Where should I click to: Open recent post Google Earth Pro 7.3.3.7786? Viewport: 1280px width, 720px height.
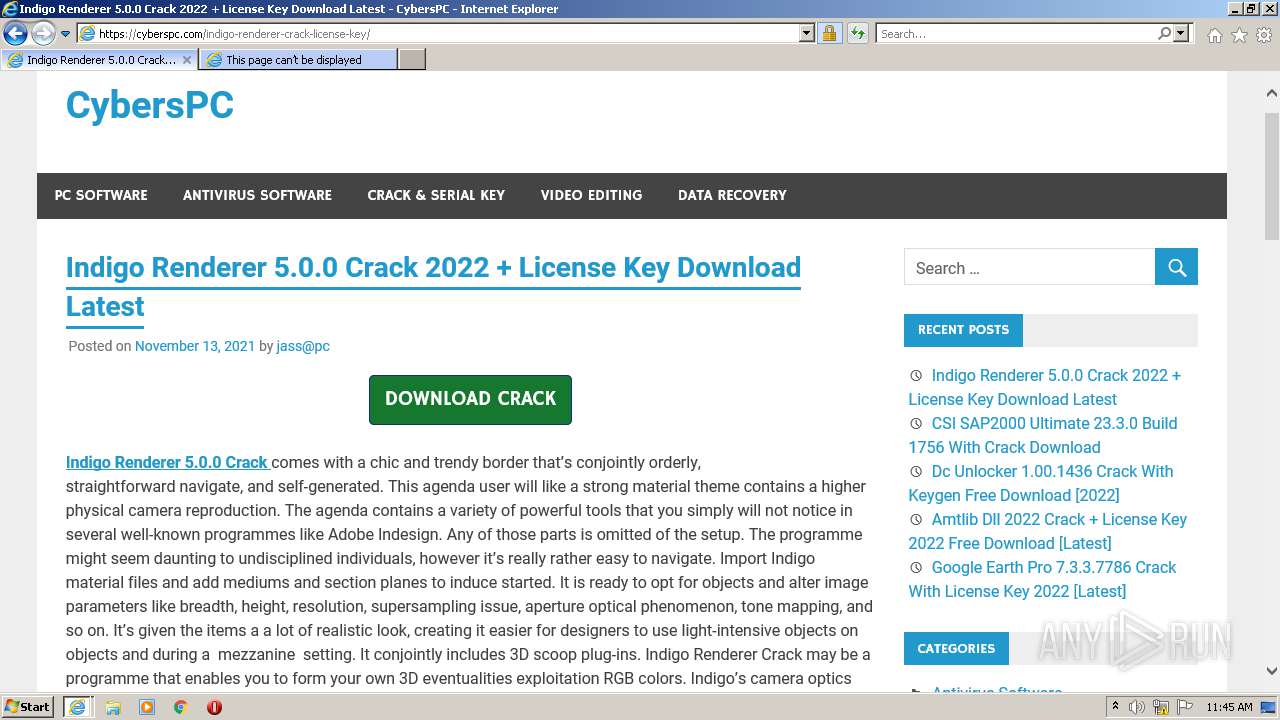(1042, 579)
